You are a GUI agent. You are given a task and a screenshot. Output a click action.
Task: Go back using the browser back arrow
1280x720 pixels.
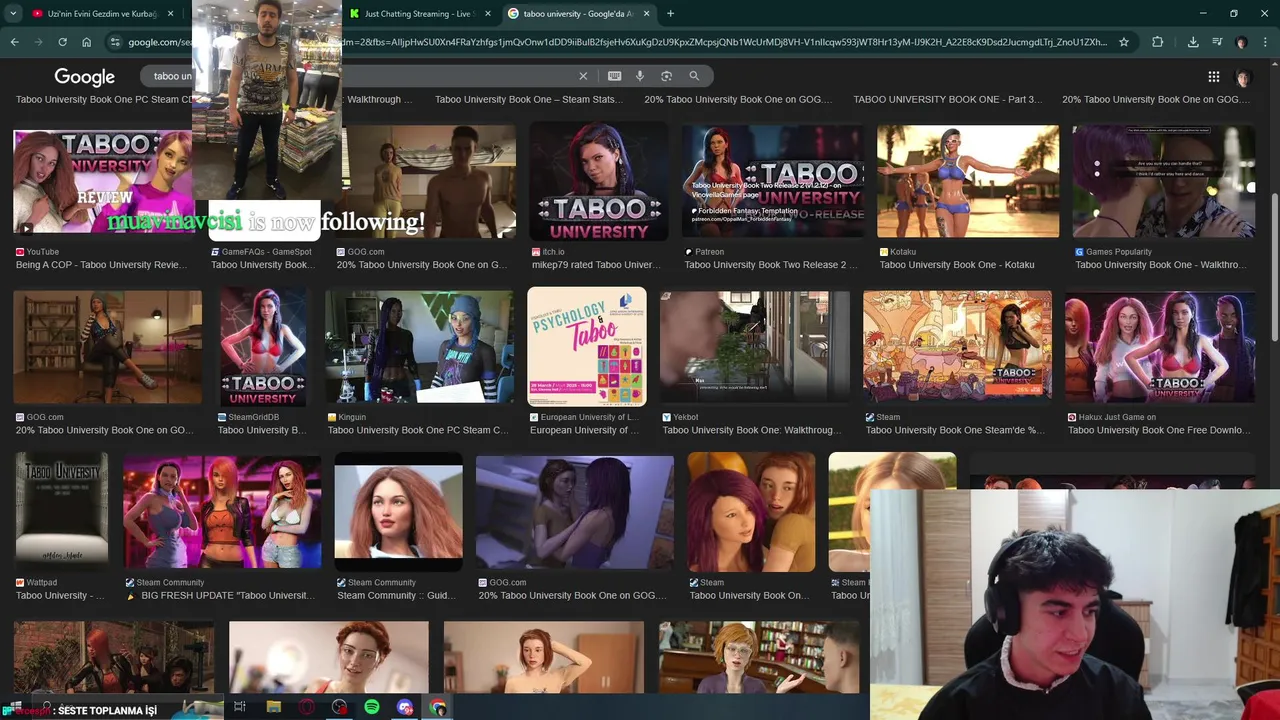point(14,42)
